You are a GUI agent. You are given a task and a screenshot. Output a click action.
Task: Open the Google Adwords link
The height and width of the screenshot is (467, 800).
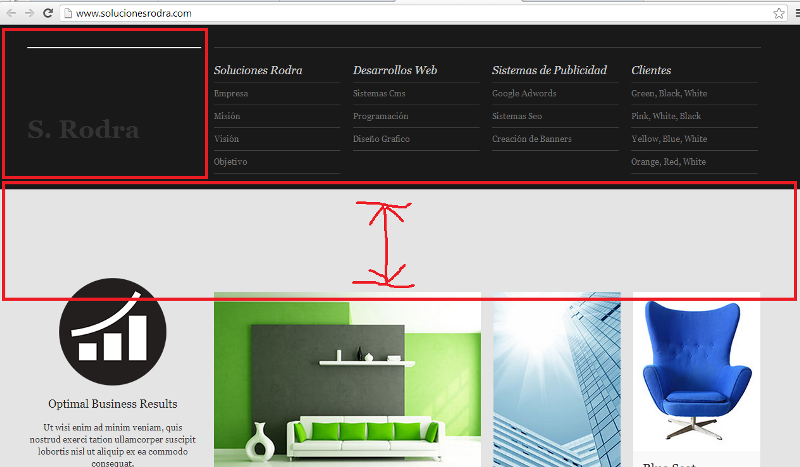[x=524, y=93]
